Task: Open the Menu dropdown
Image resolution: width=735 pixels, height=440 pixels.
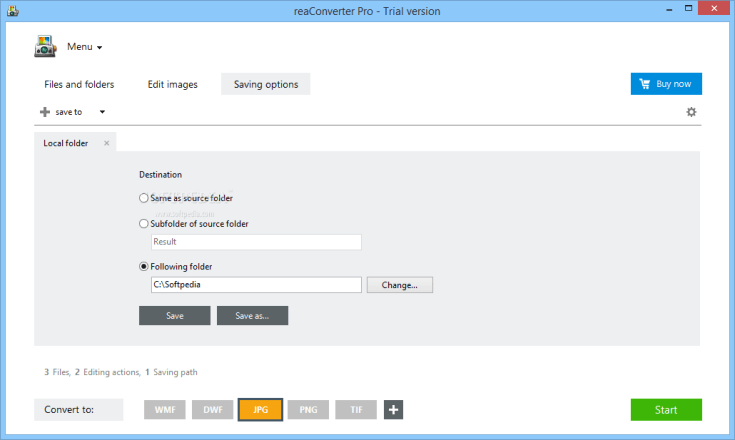Action: pyautogui.click(x=84, y=47)
